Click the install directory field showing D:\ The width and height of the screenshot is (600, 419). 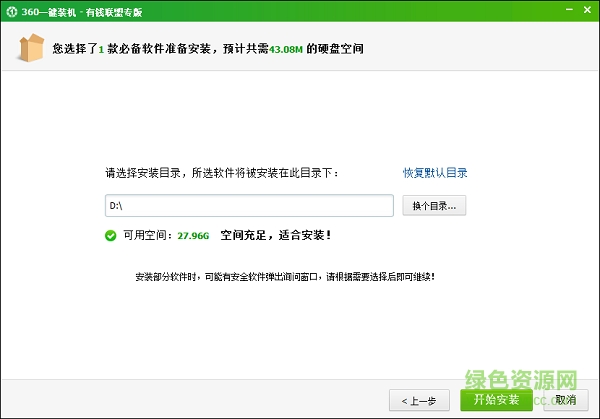[x=249, y=206]
